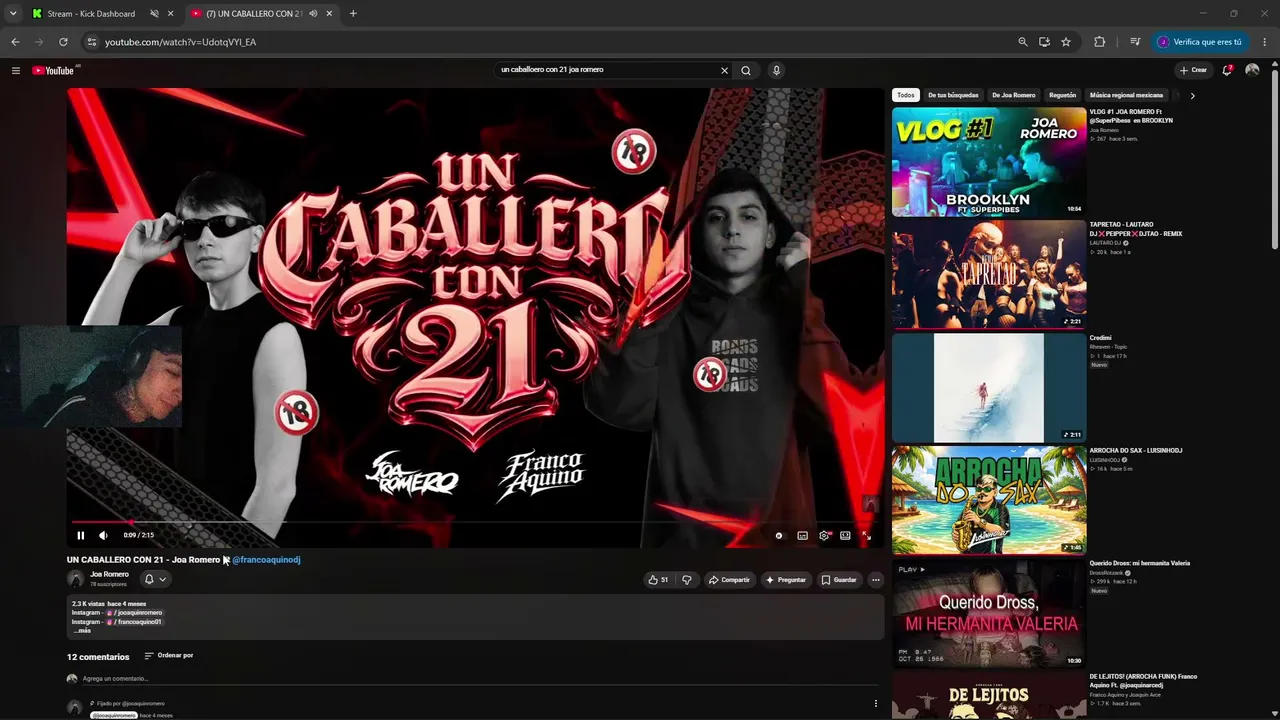Image resolution: width=1280 pixels, height=720 pixels.
Task: Open YouTube notifications bell
Action: click(1227, 70)
